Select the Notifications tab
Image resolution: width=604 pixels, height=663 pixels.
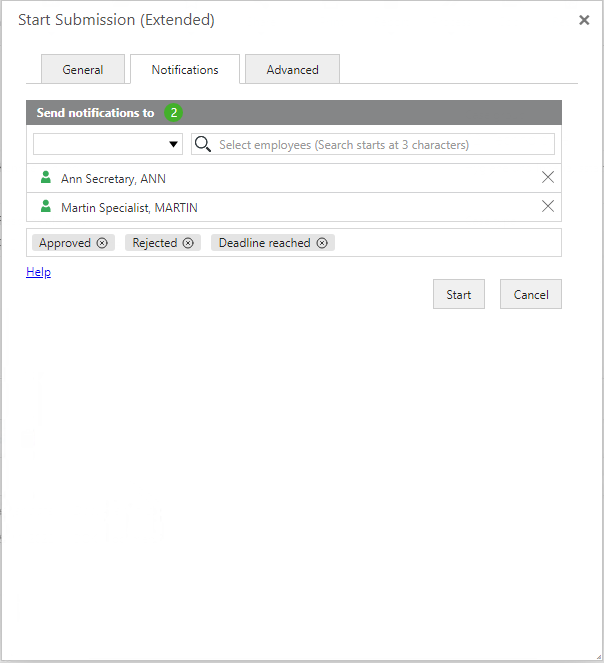[185, 70]
